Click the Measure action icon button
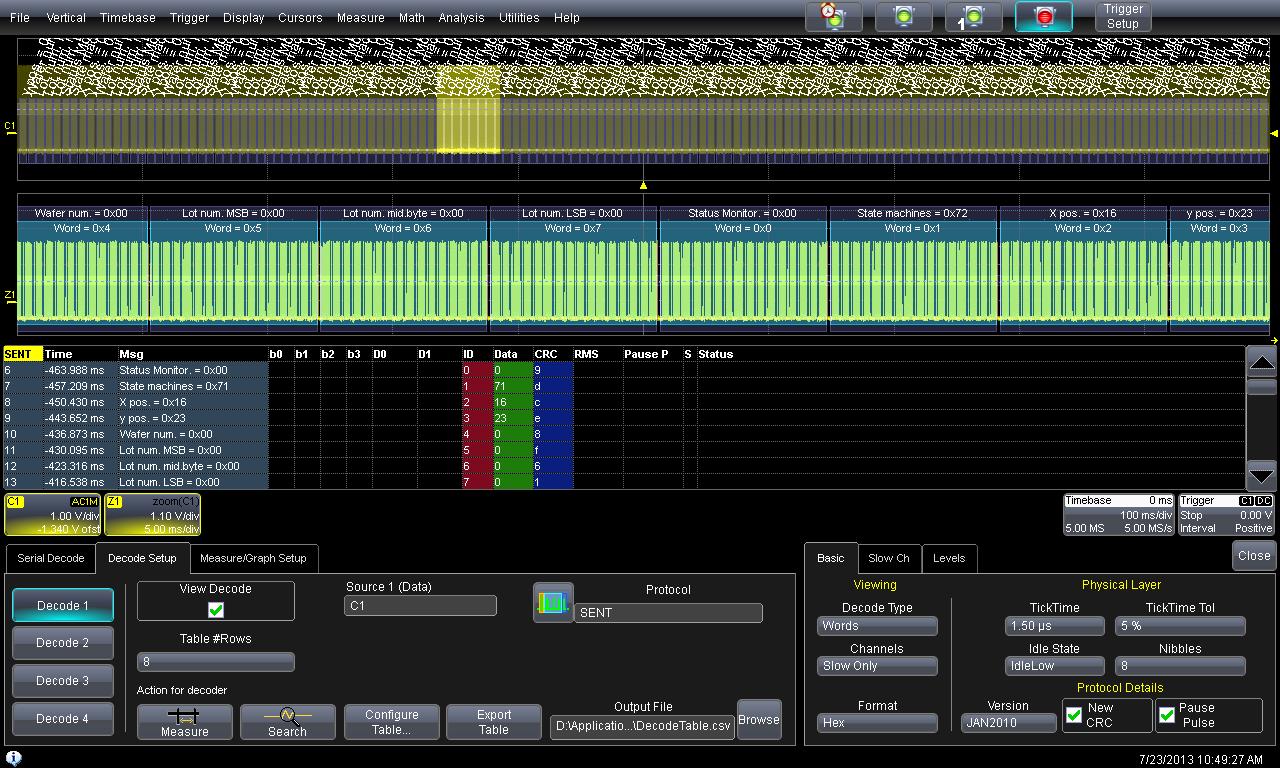The height and width of the screenshot is (768, 1280). (185, 722)
